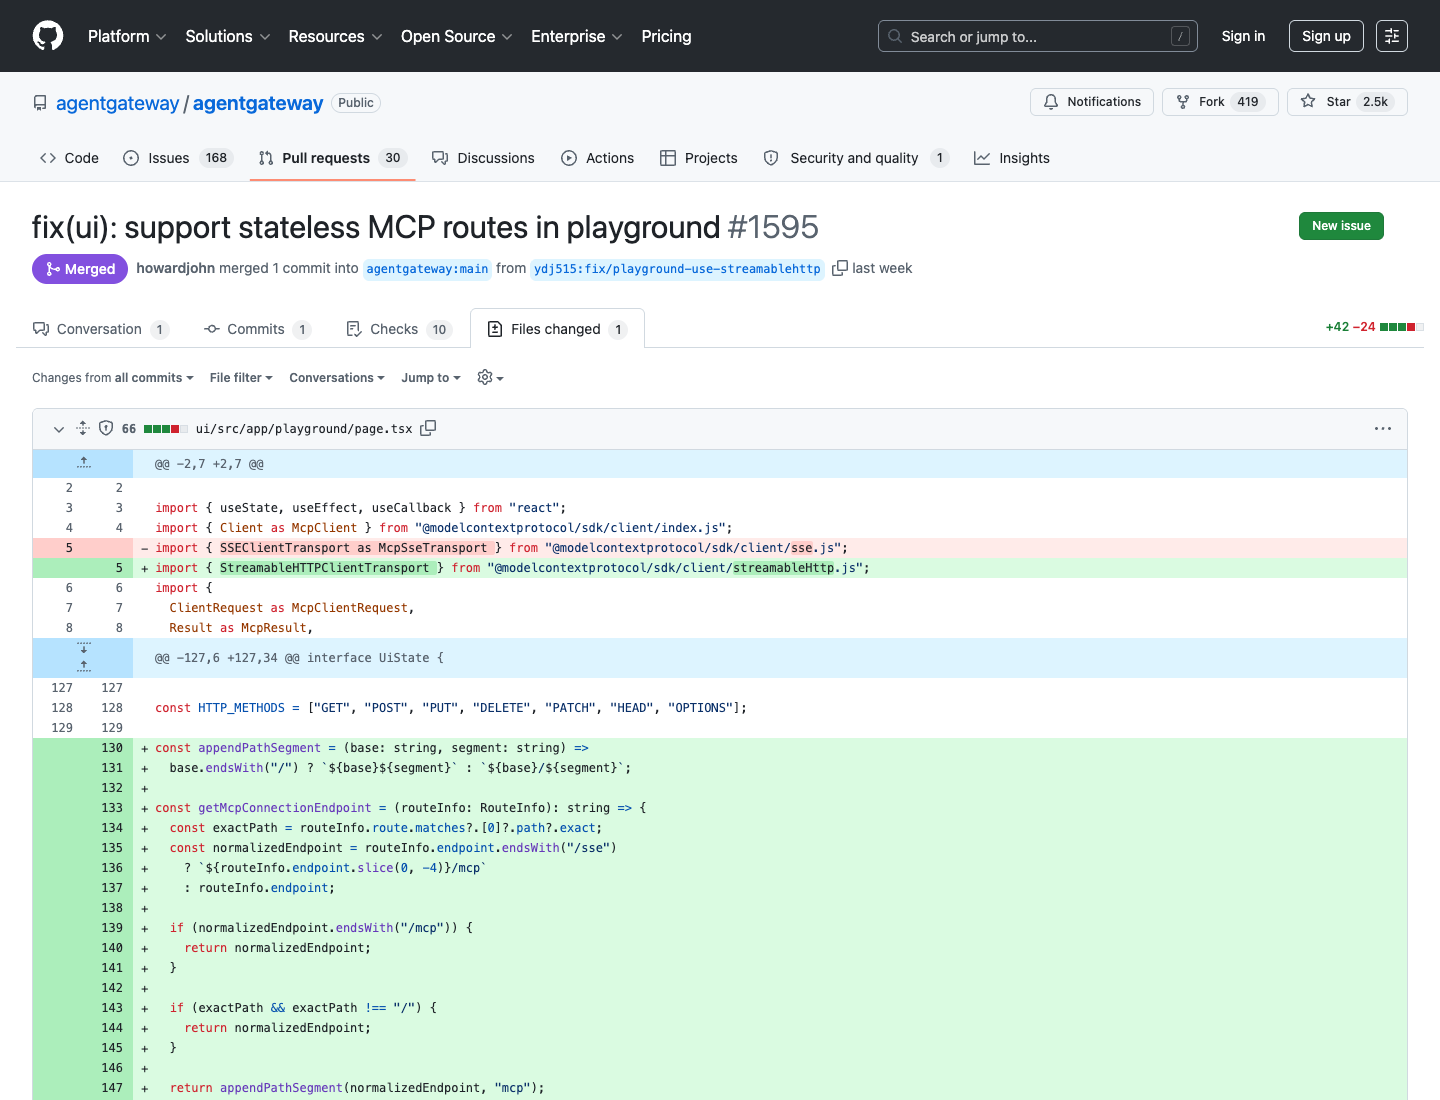Click the GitHub logo icon

click(48, 36)
